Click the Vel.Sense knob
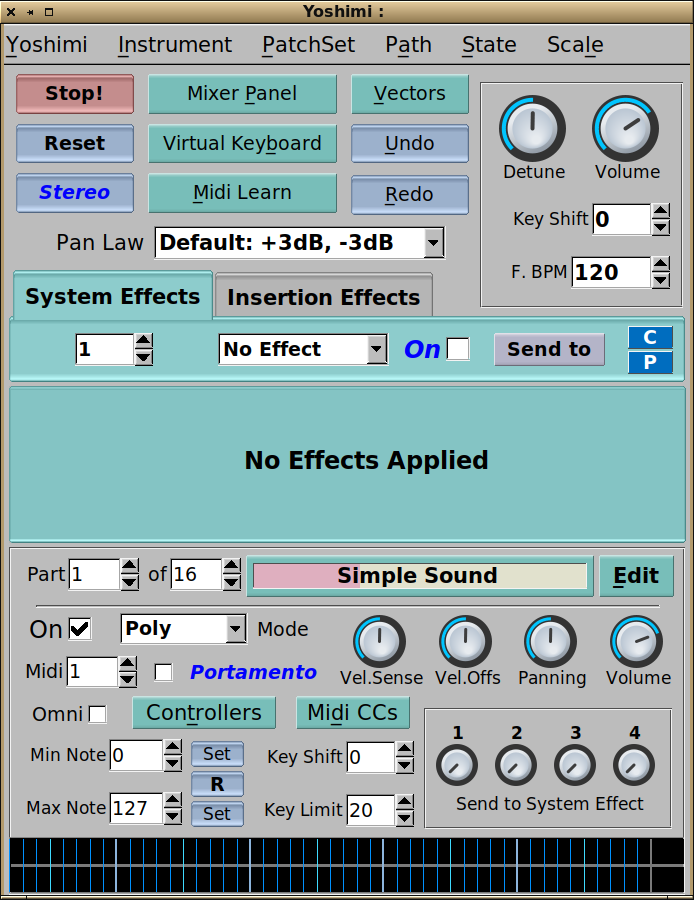This screenshot has width=694, height=900. 380,641
